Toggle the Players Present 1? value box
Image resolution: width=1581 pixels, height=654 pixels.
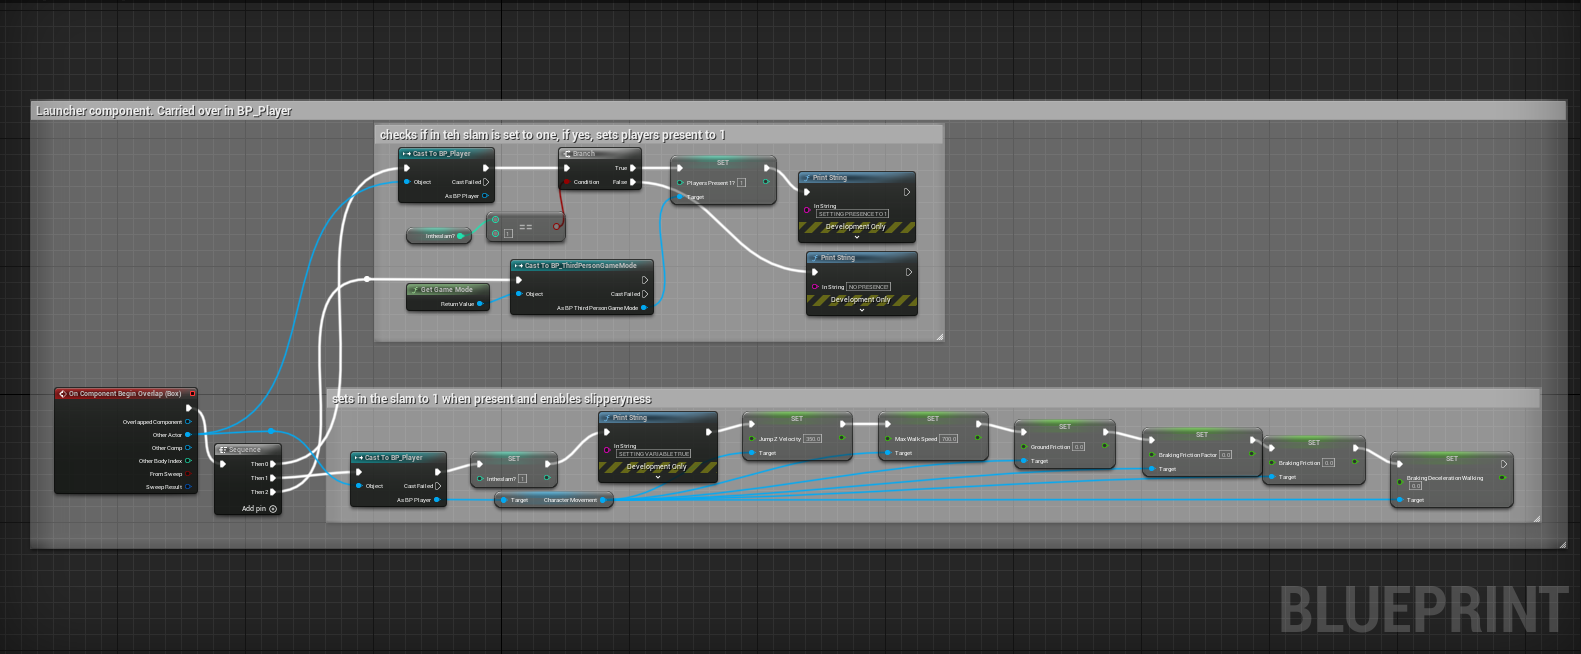pos(741,183)
